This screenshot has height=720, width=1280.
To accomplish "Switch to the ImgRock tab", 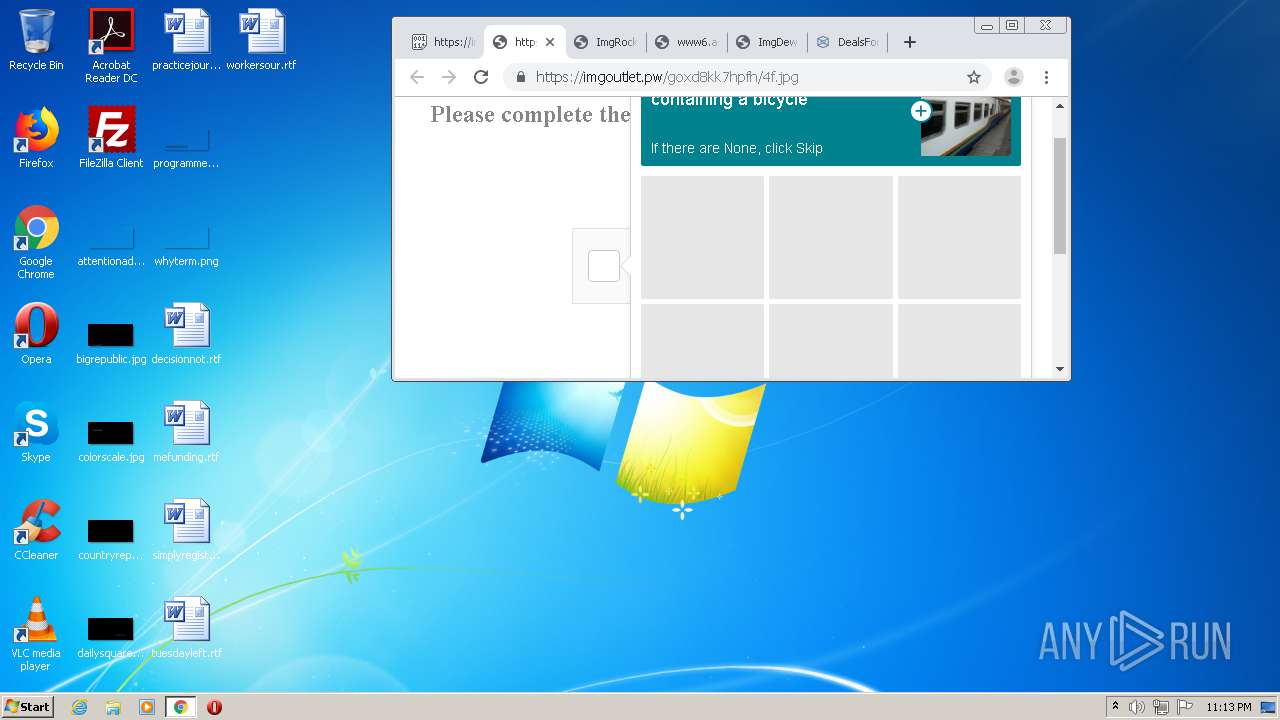I will pos(606,42).
